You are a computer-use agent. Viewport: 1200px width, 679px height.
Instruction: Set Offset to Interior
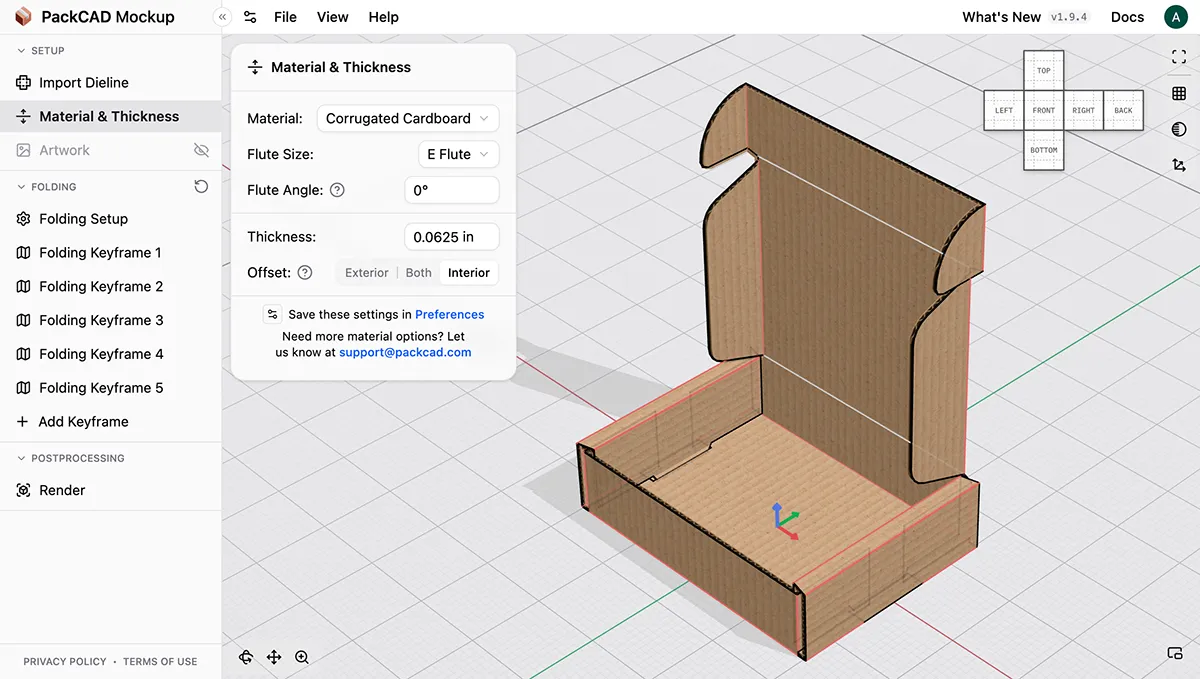click(469, 272)
